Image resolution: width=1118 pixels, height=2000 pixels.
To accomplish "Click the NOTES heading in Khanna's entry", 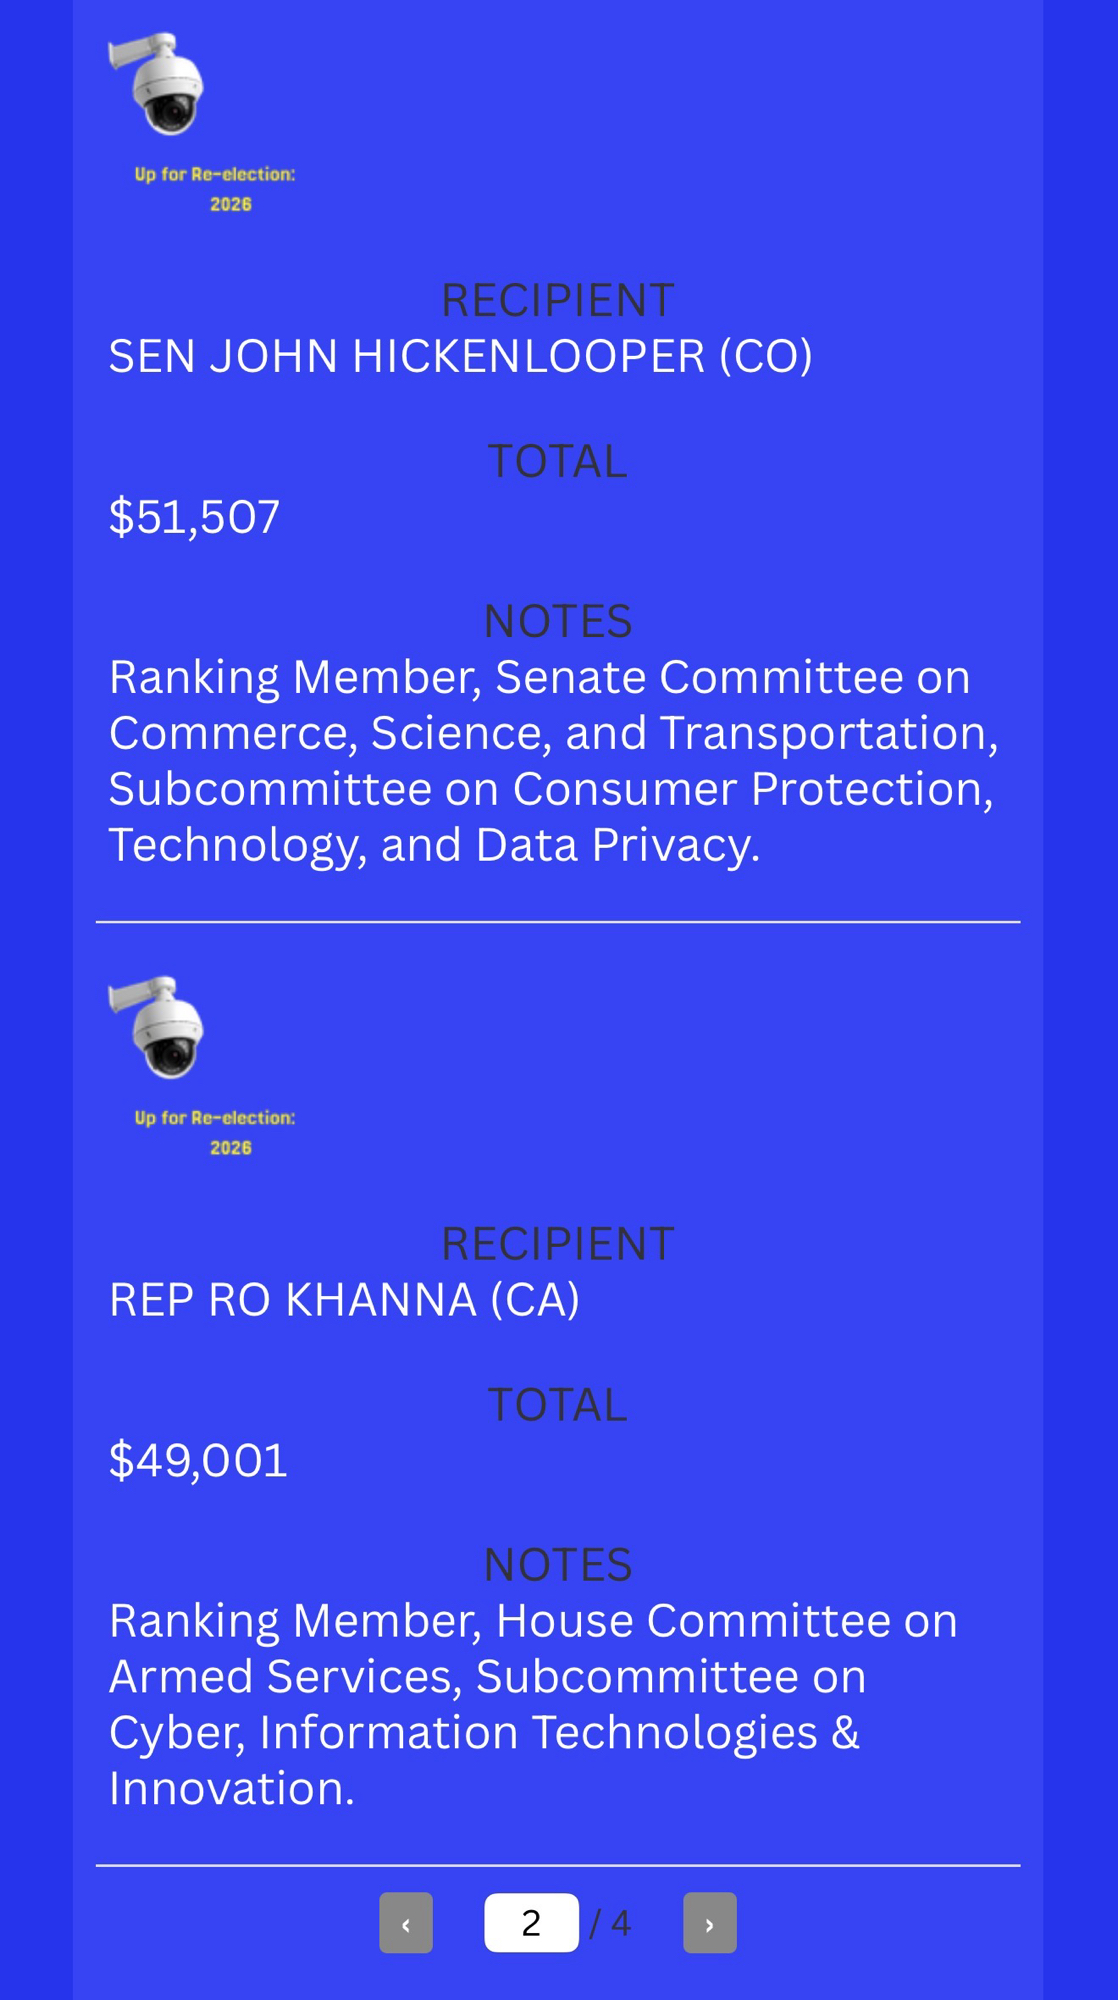I will click(x=557, y=1564).
